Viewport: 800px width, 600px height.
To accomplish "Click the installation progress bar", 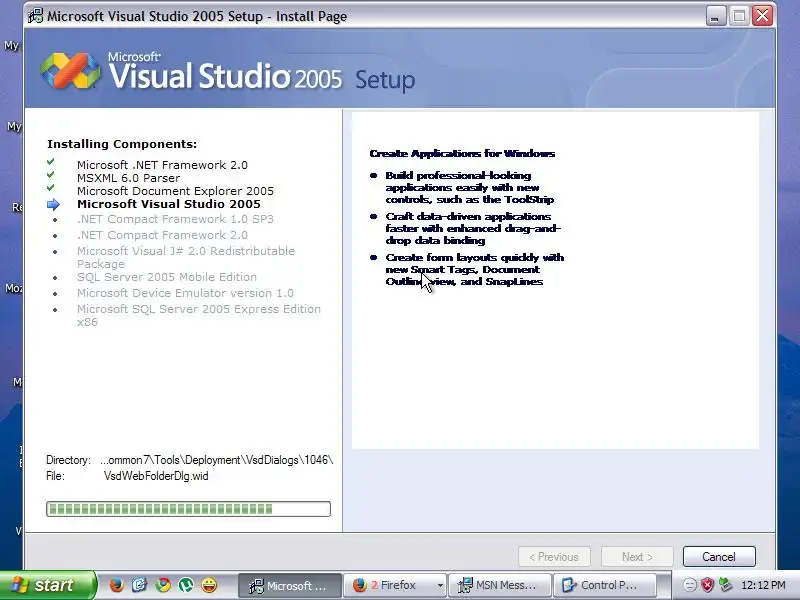I will [x=188, y=509].
